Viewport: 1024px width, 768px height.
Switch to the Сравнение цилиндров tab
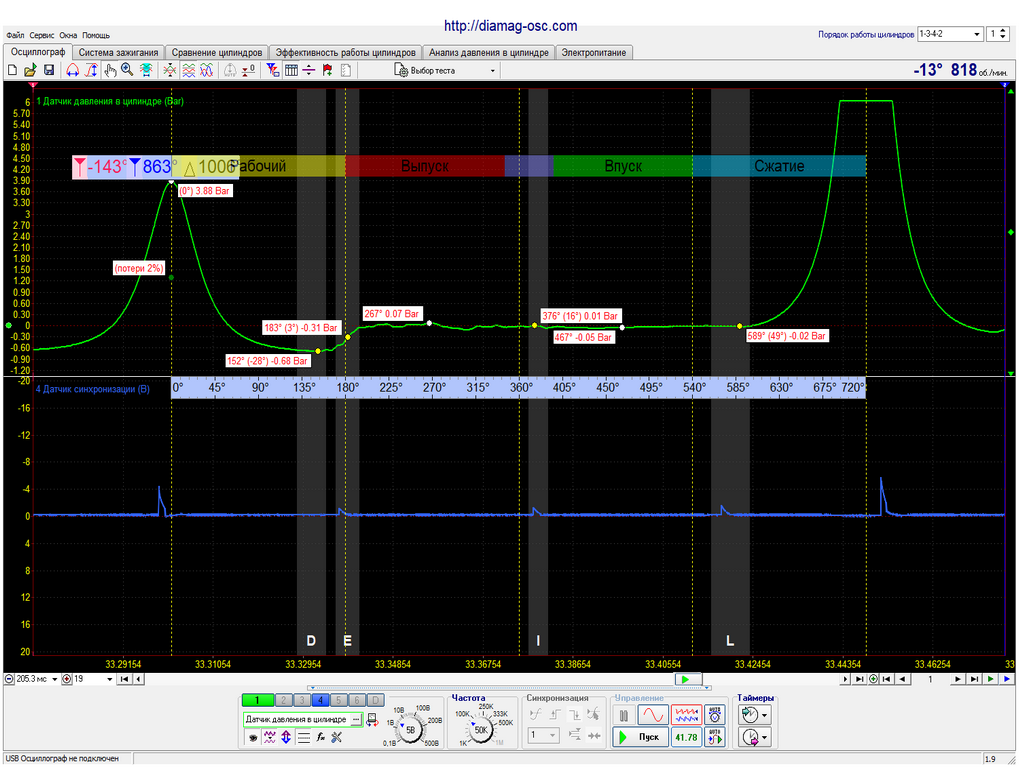click(217, 52)
